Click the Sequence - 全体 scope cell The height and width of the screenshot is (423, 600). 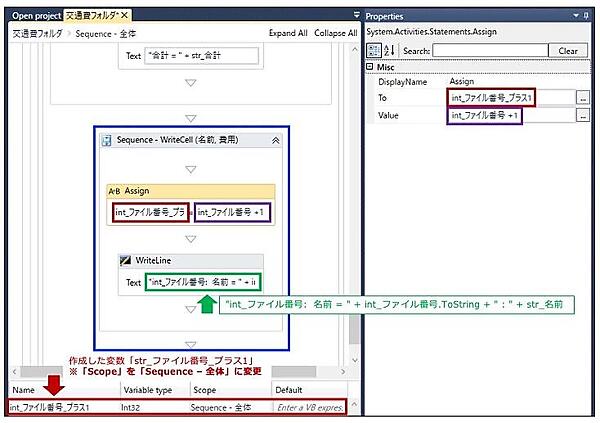coord(230,407)
